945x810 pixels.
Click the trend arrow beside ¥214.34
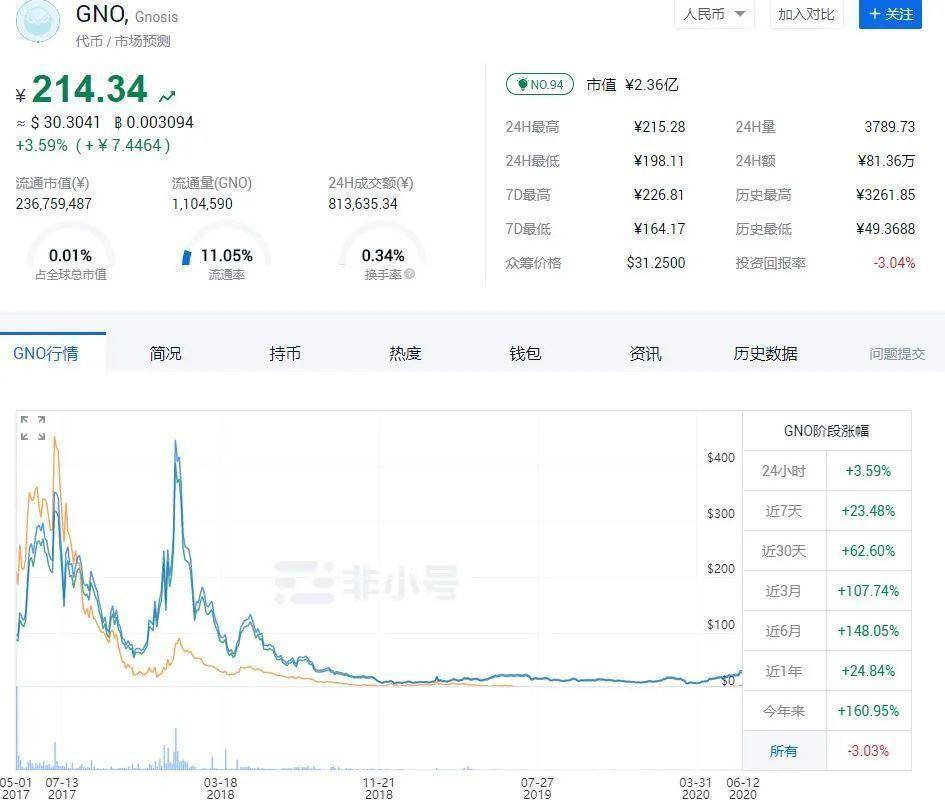(x=167, y=95)
